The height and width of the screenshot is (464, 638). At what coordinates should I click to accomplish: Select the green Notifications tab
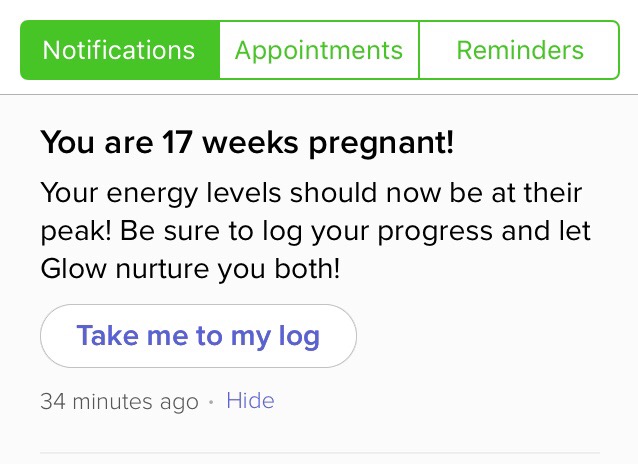(120, 50)
